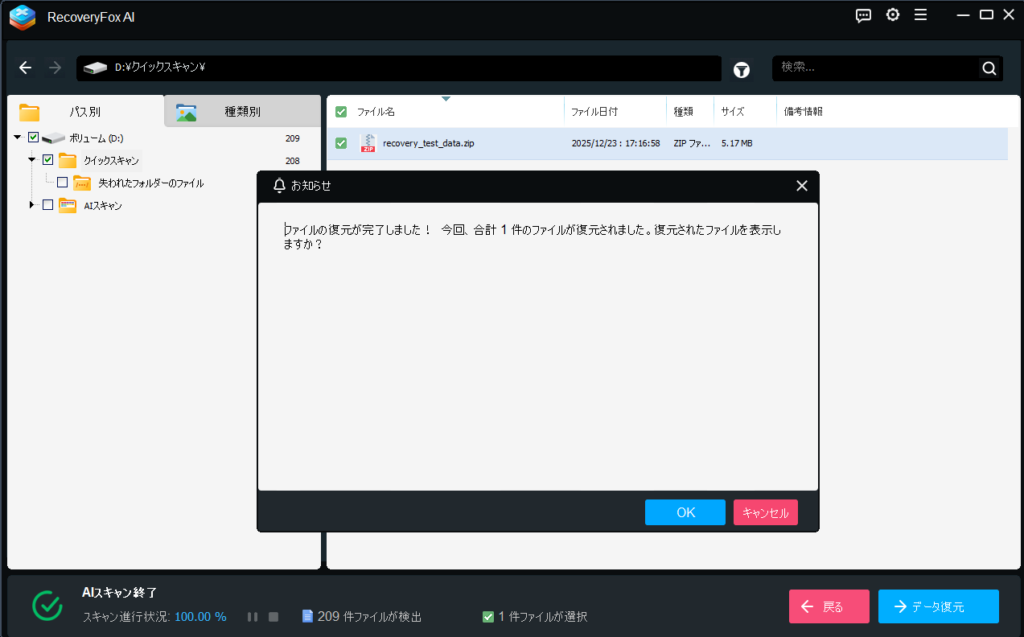Screen dimensions: 1024x637
Task: Collapse the ボリューム (D:) tree node
Action: click(18, 138)
